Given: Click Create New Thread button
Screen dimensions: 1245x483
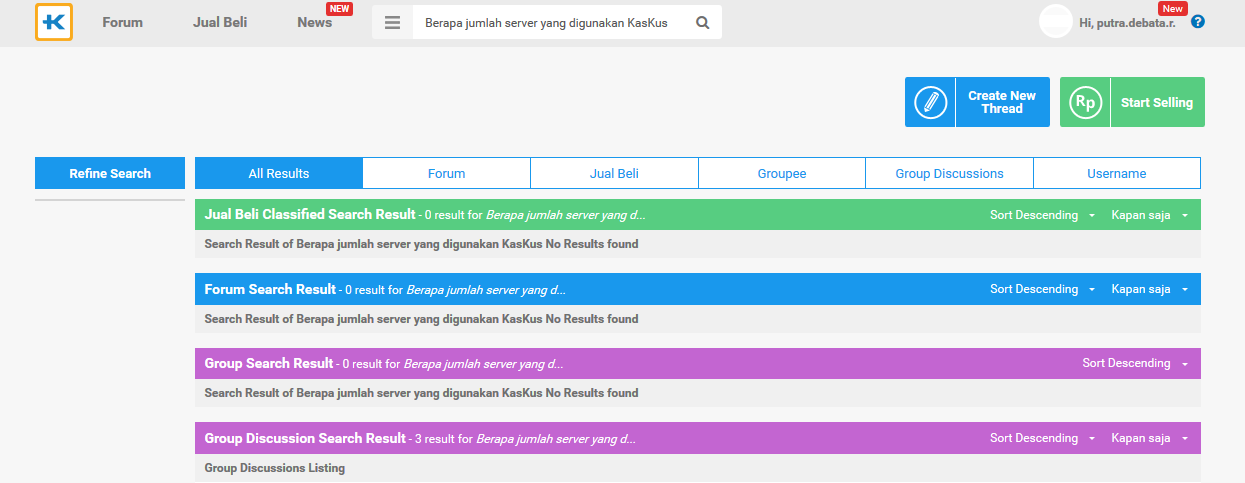Looking at the screenshot, I should tap(977, 102).
